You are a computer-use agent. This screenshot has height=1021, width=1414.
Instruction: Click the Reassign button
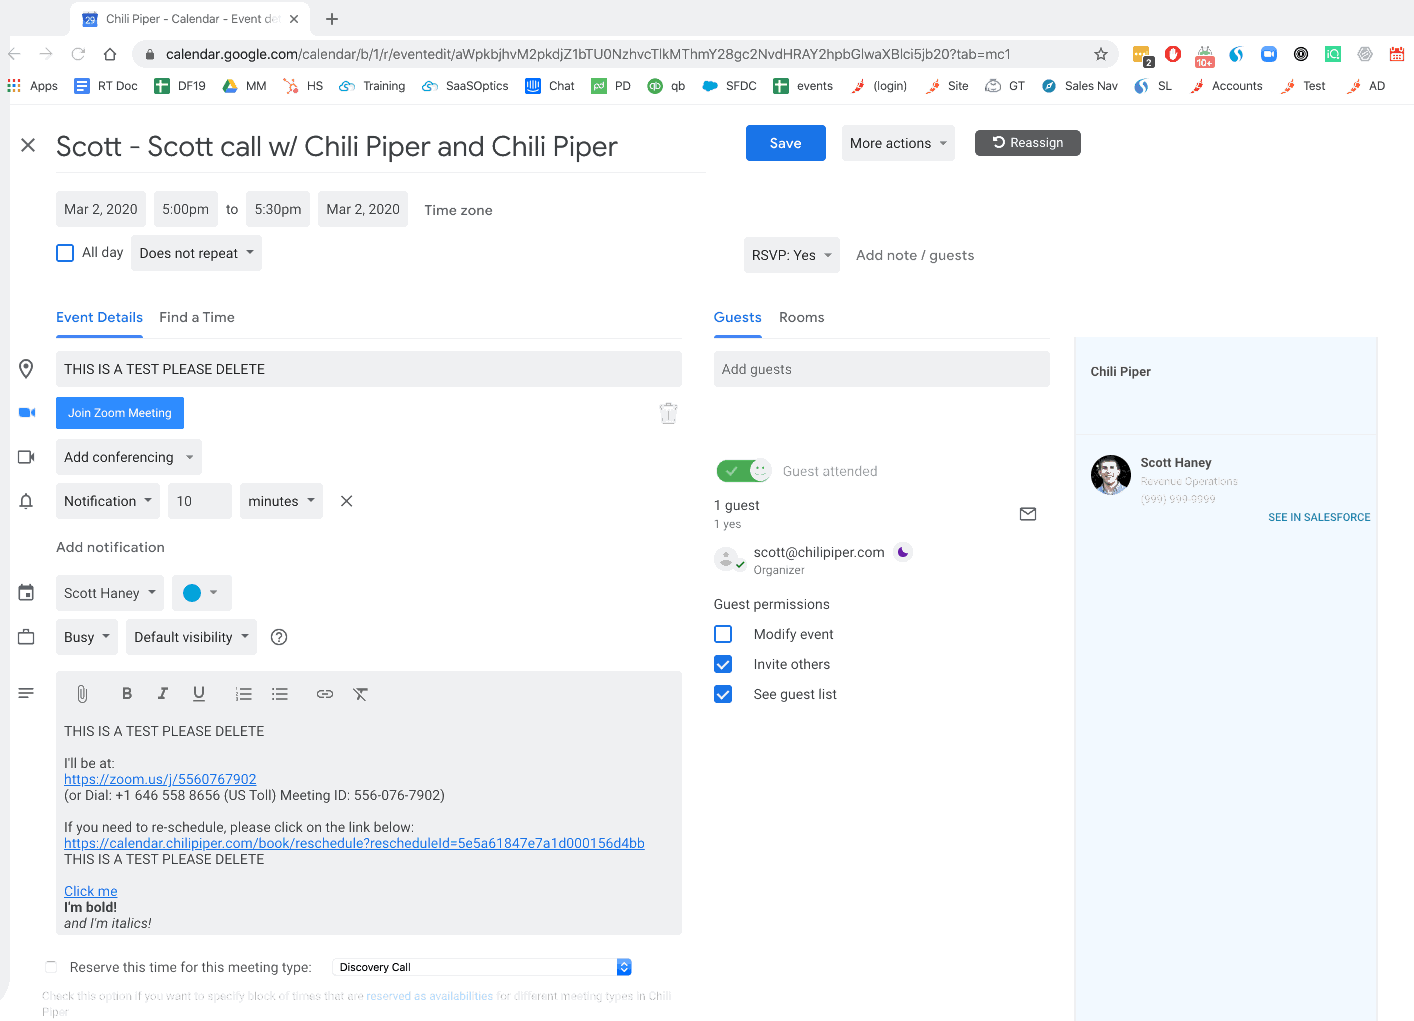click(x=1028, y=143)
